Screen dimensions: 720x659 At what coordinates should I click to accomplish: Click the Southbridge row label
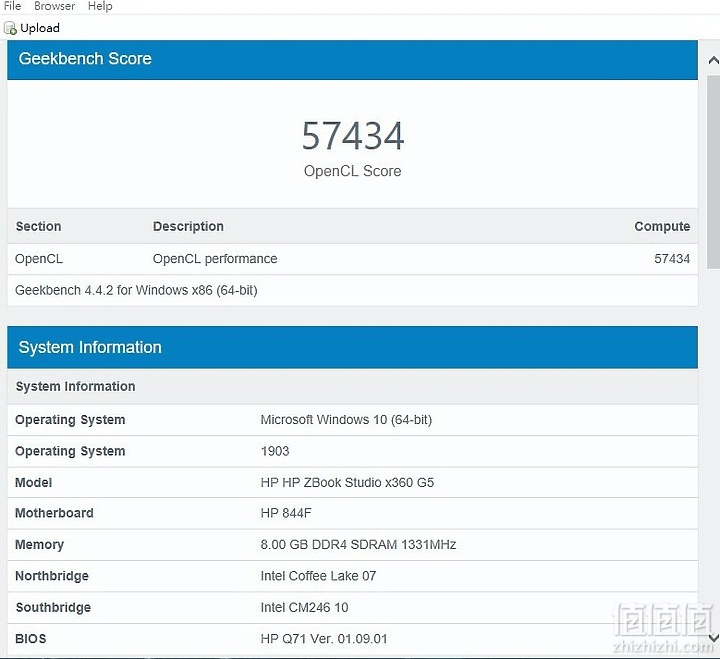pyautogui.click(x=53, y=608)
